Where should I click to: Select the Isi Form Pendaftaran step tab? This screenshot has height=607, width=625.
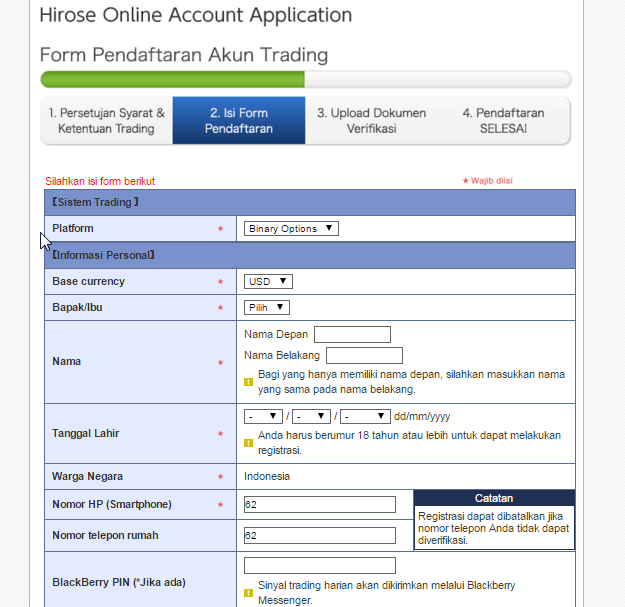(x=239, y=120)
